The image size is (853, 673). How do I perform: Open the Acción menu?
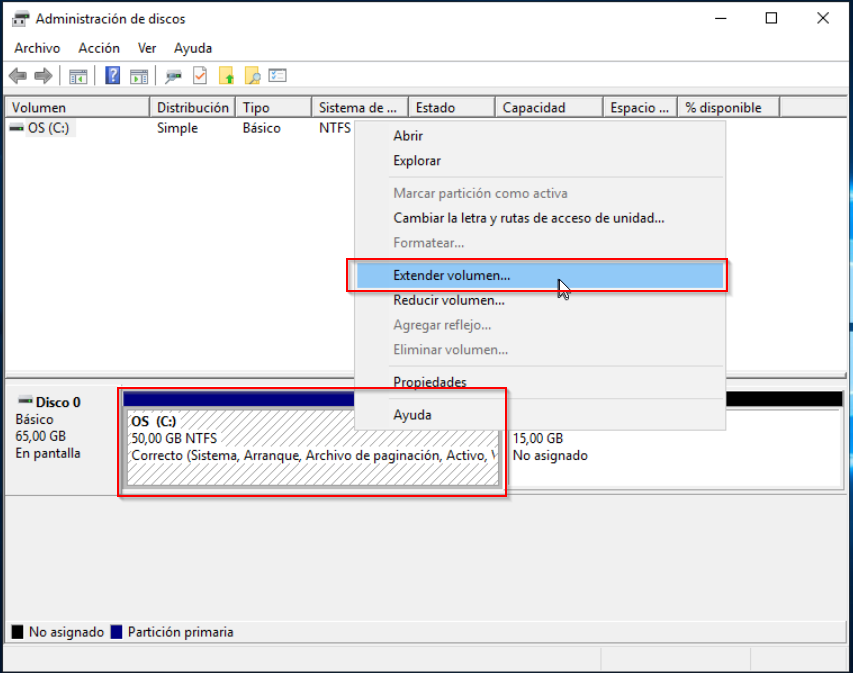[99, 48]
